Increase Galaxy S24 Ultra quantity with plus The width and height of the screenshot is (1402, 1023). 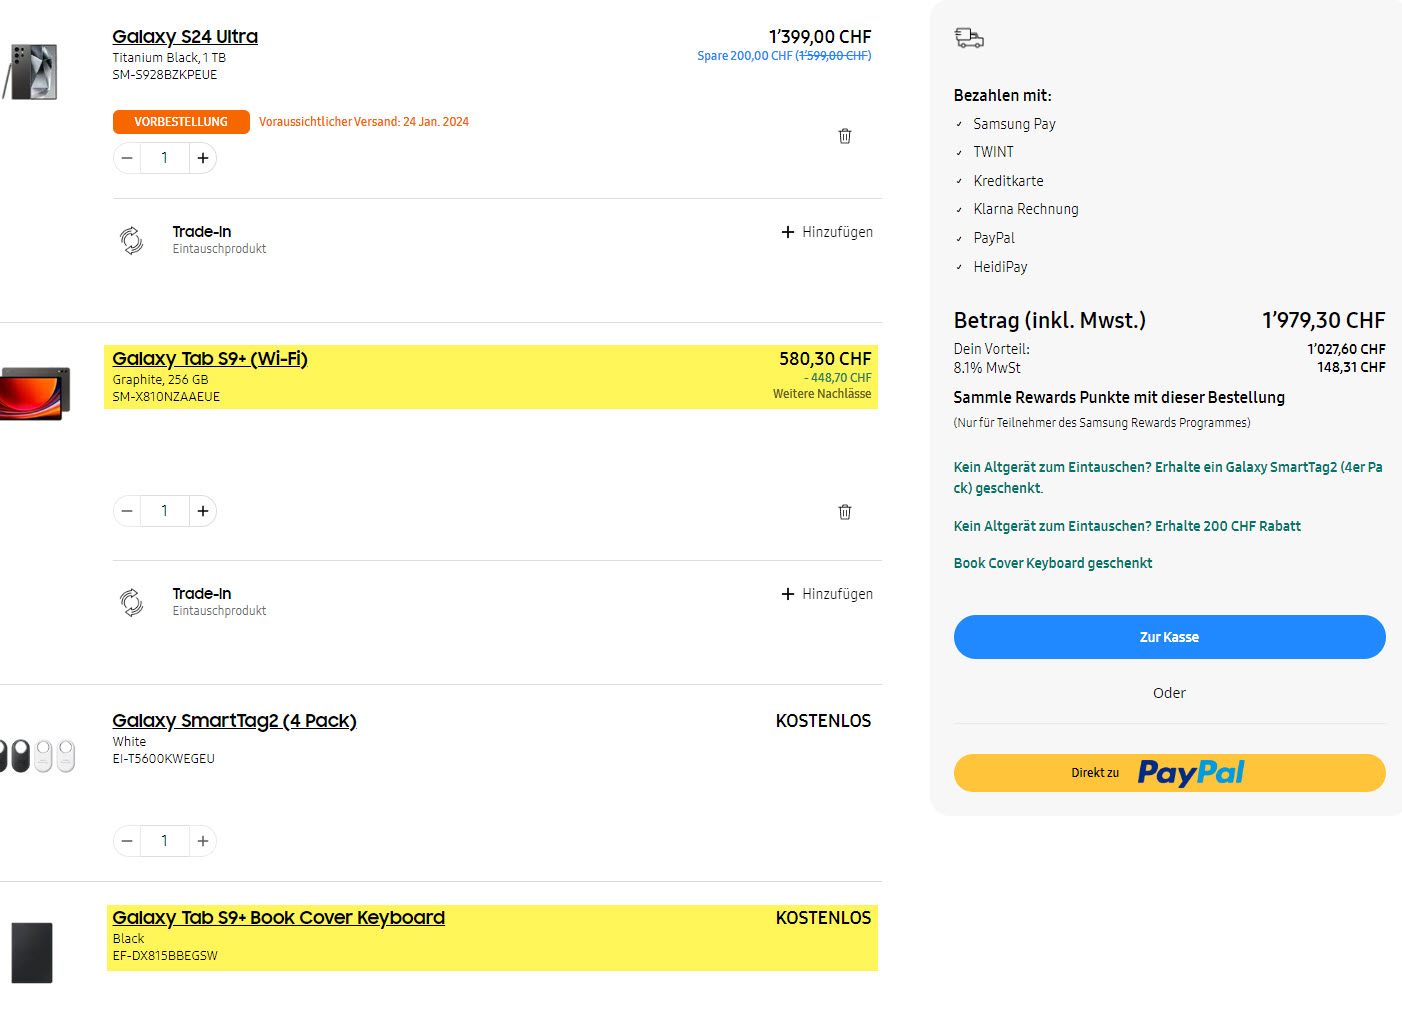coord(203,158)
